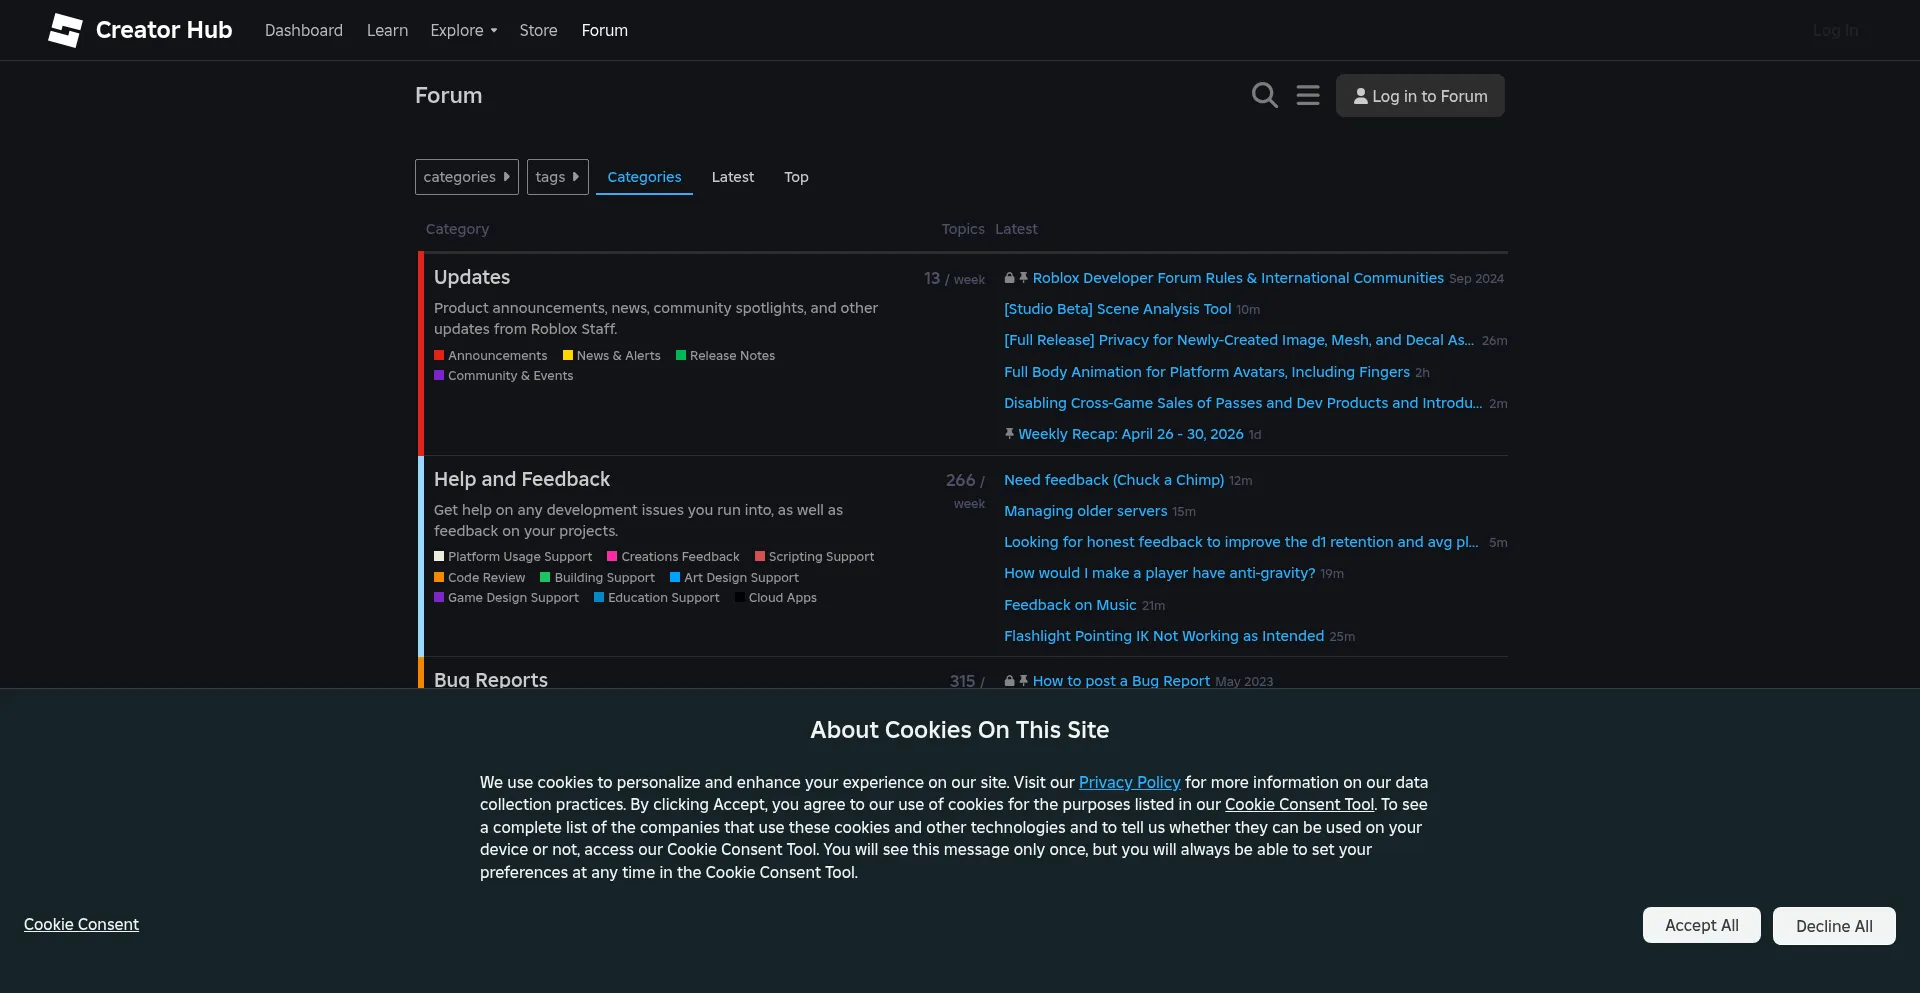Open the Bug Reports category

491,679
